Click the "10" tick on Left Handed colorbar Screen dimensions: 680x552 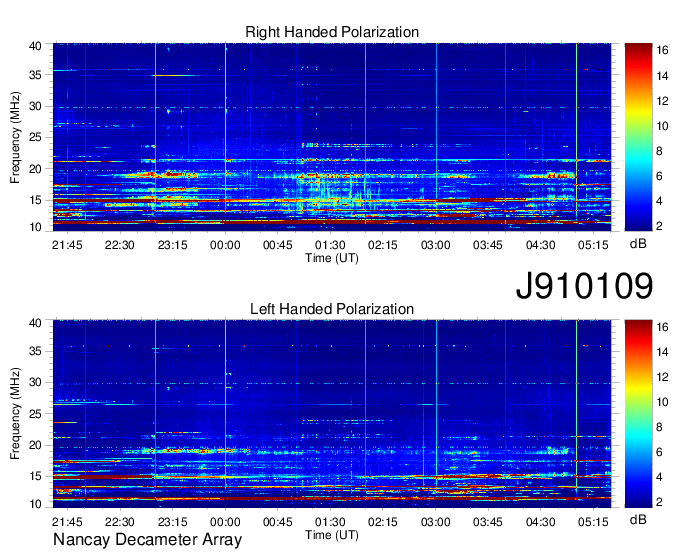[x=662, y=402]
